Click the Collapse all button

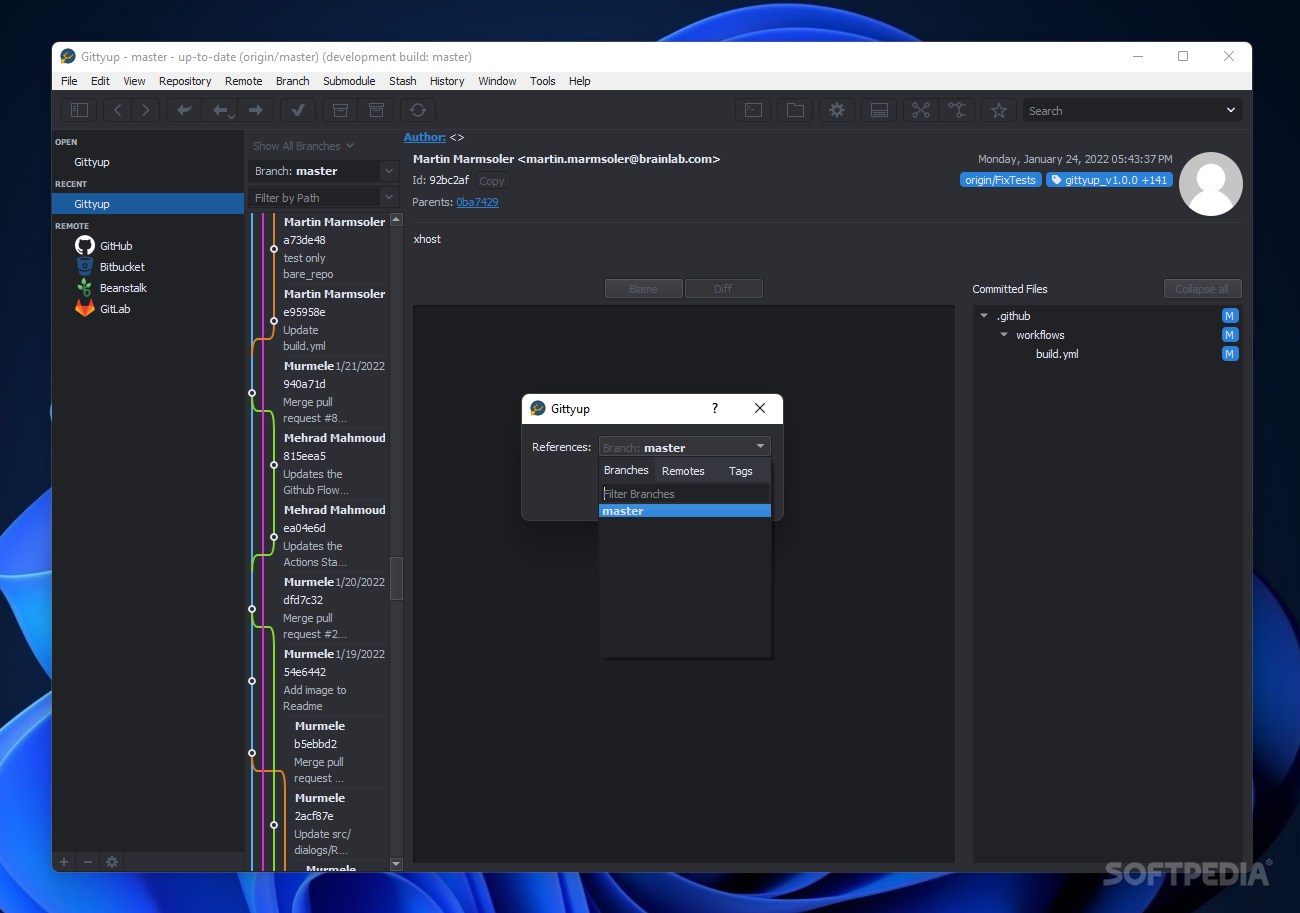coord(1202,289)
